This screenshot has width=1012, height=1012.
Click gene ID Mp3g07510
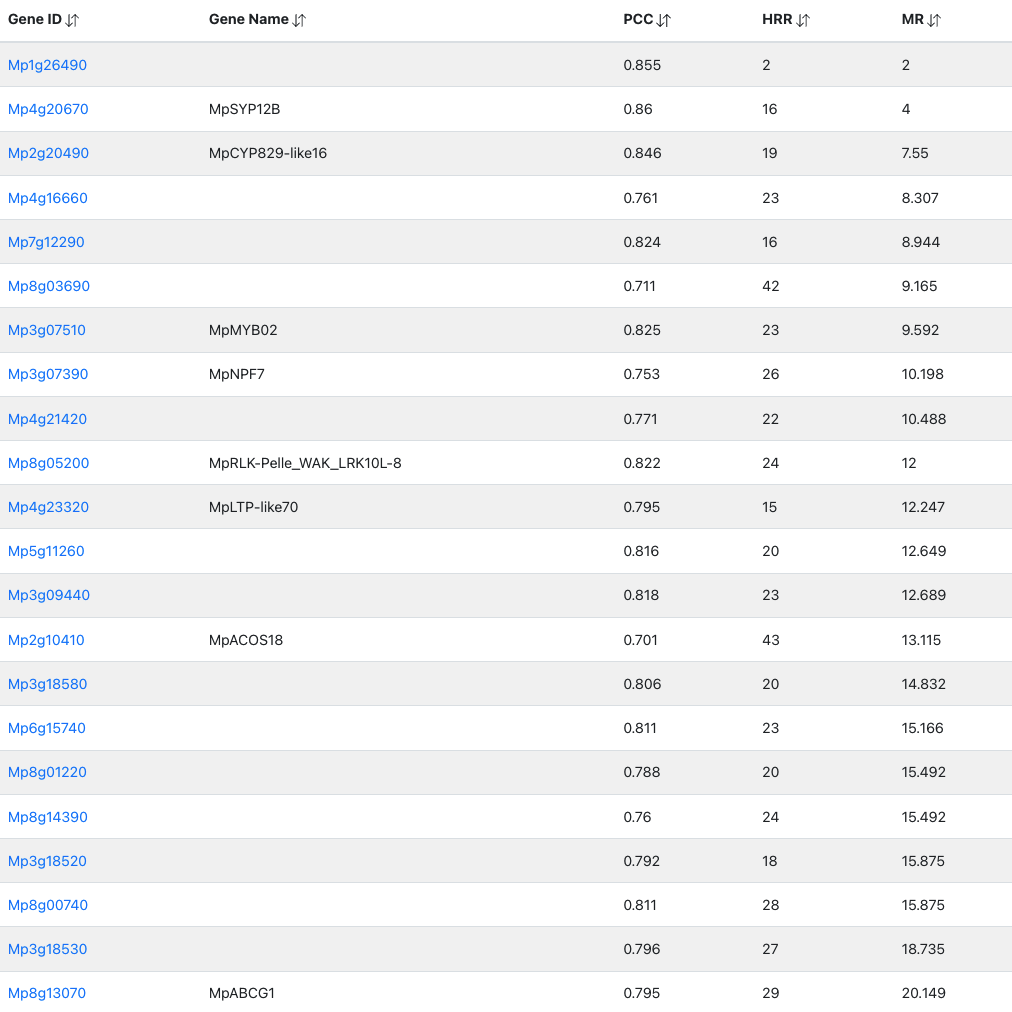point(47,330)
